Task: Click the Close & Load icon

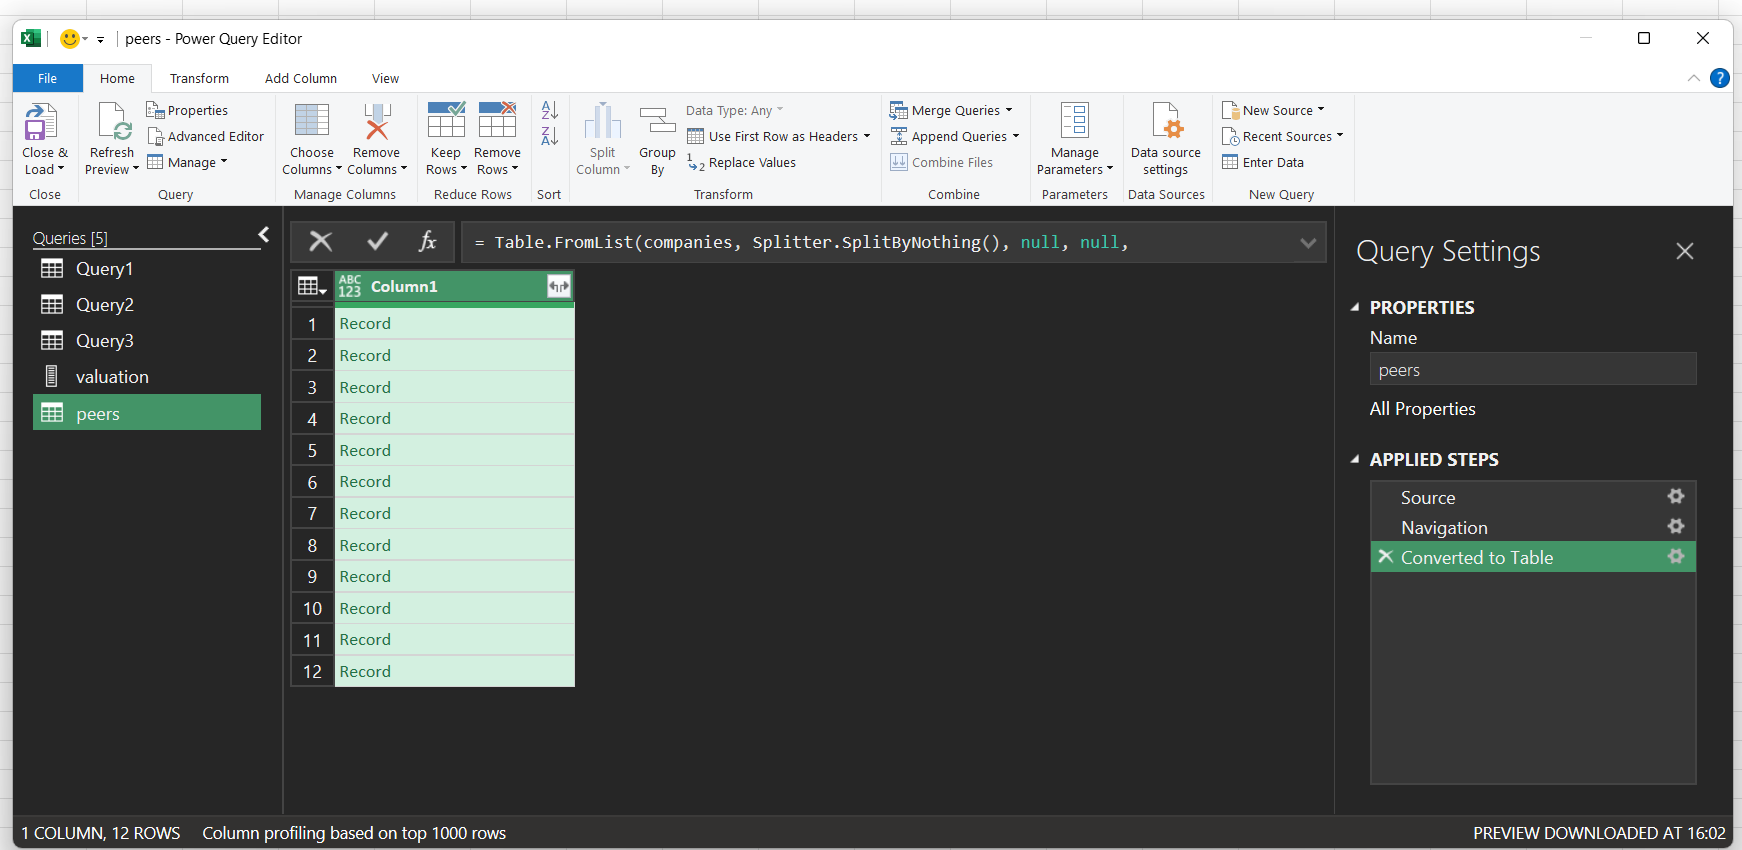Action: pyautogui.click(x=40, y=122)
